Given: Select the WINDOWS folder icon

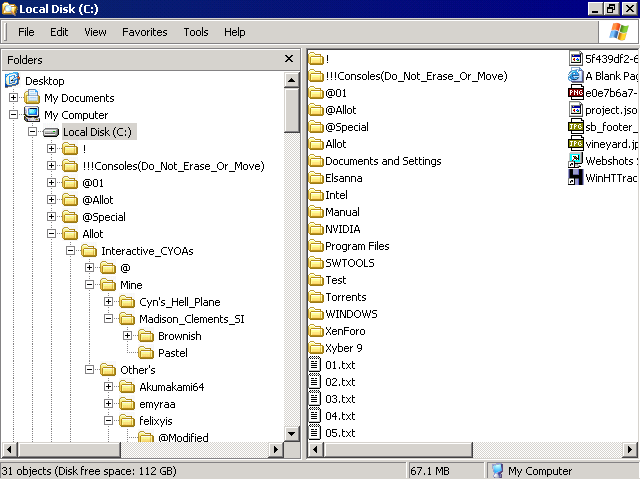Looking at the screenshot, I should [316, 314].
